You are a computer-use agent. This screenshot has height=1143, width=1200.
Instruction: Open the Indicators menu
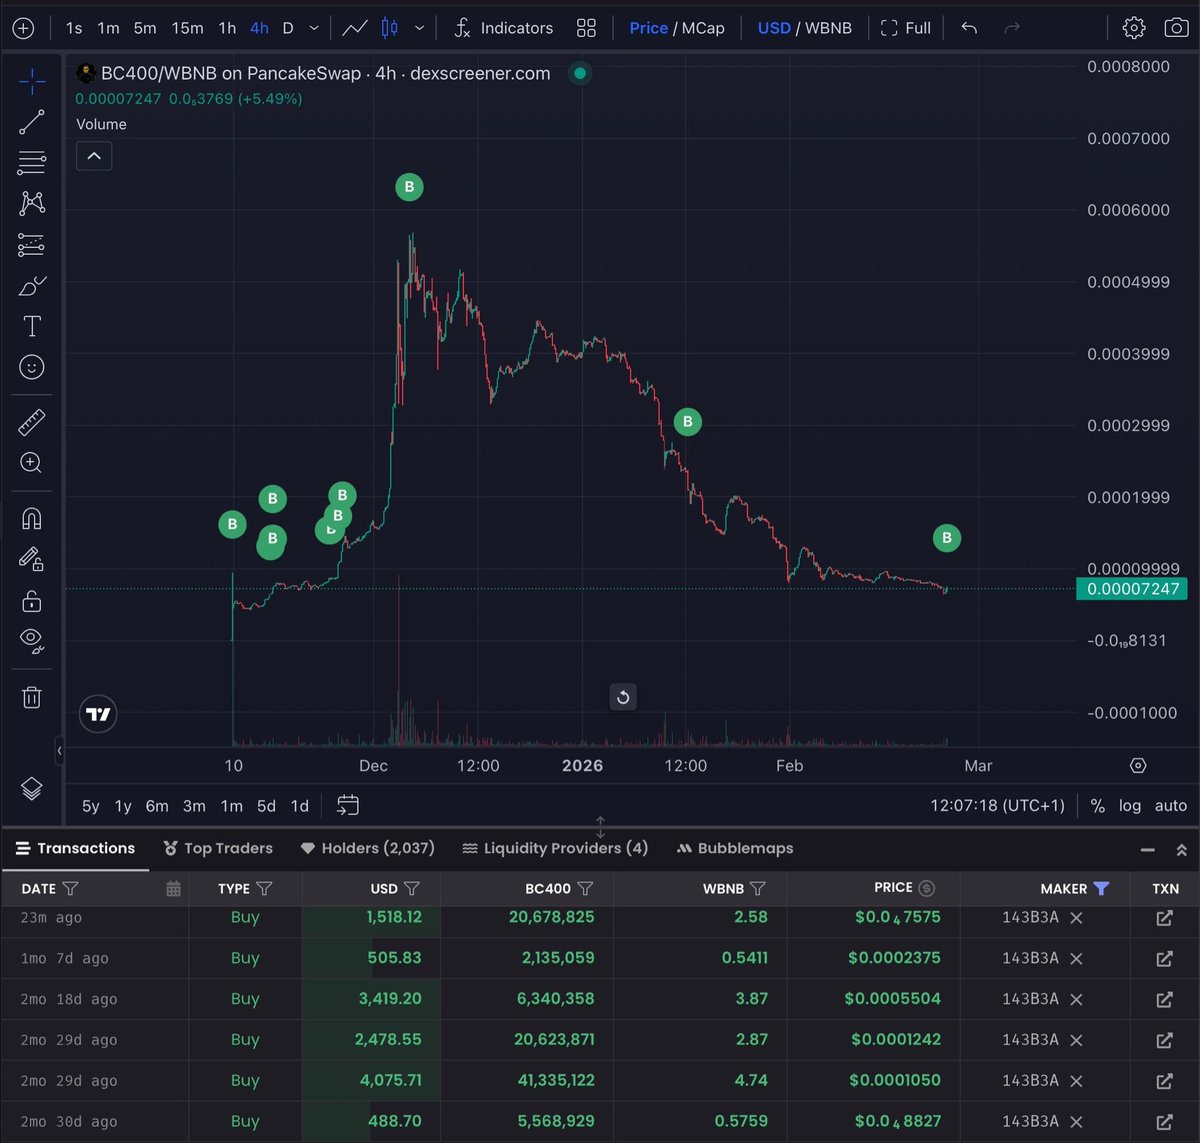tap(503, 28)
